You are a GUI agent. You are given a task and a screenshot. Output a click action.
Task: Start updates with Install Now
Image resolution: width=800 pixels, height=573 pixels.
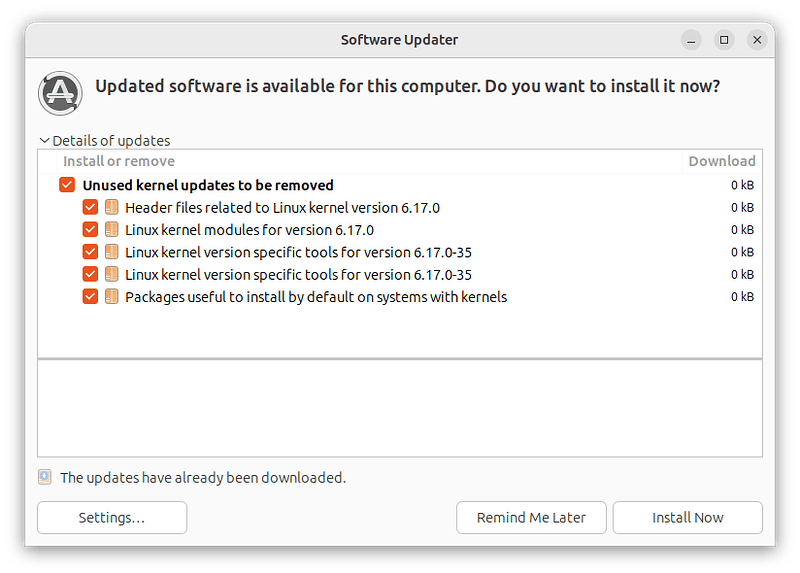coord(688,517)
